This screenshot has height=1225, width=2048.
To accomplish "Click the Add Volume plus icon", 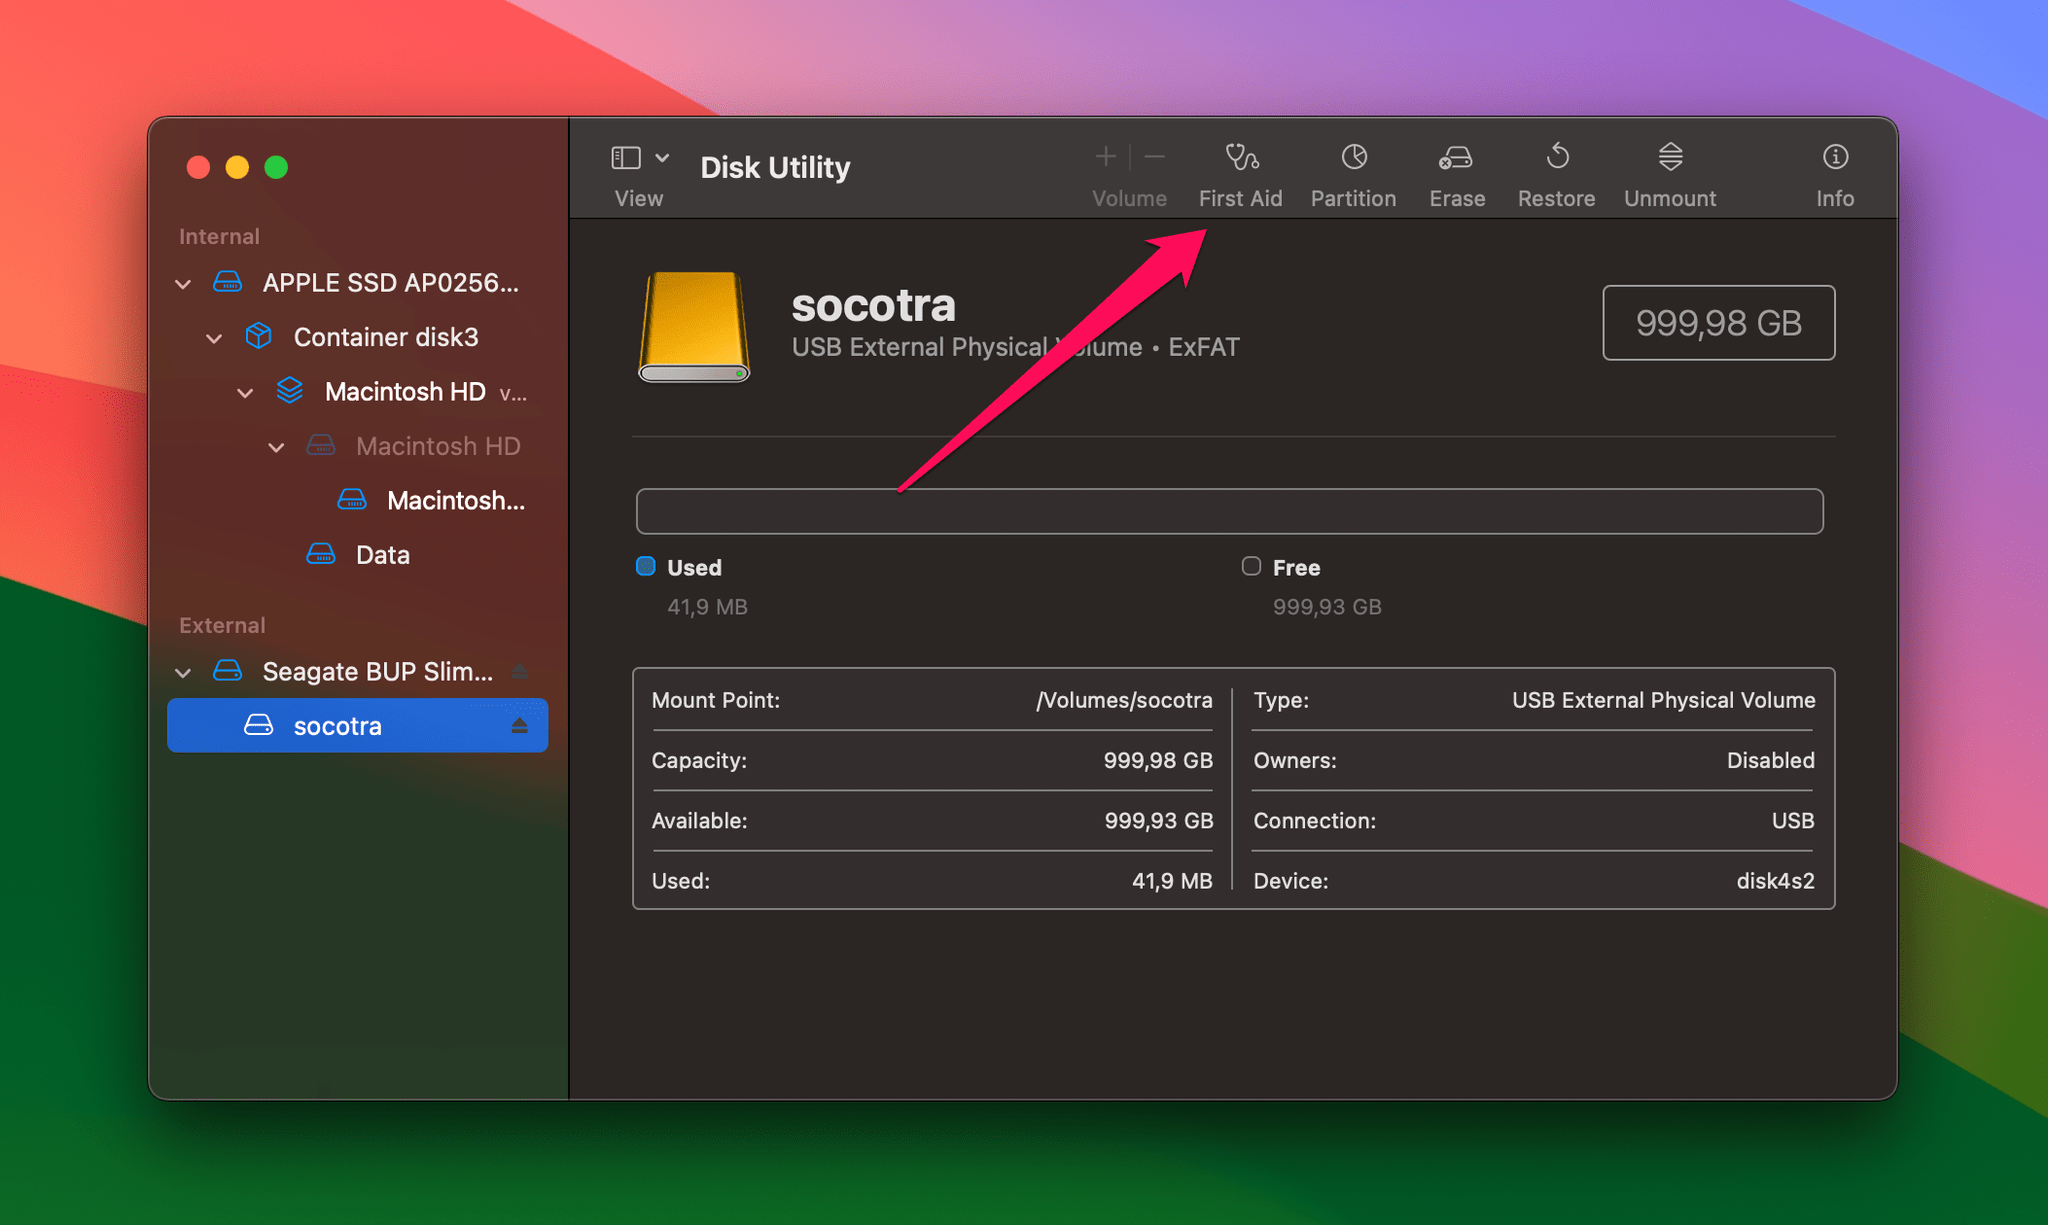I will click(x=1104, y=156).
